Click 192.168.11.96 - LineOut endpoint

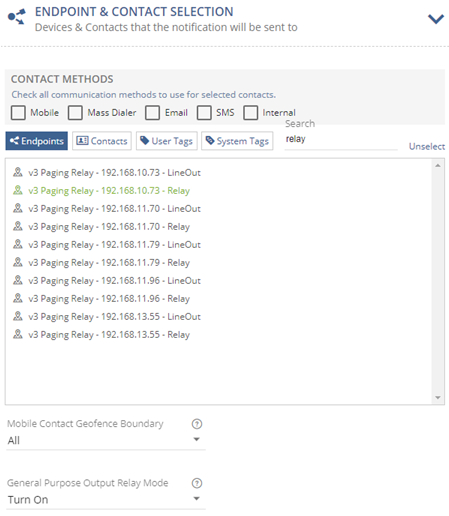pos(114,281)
